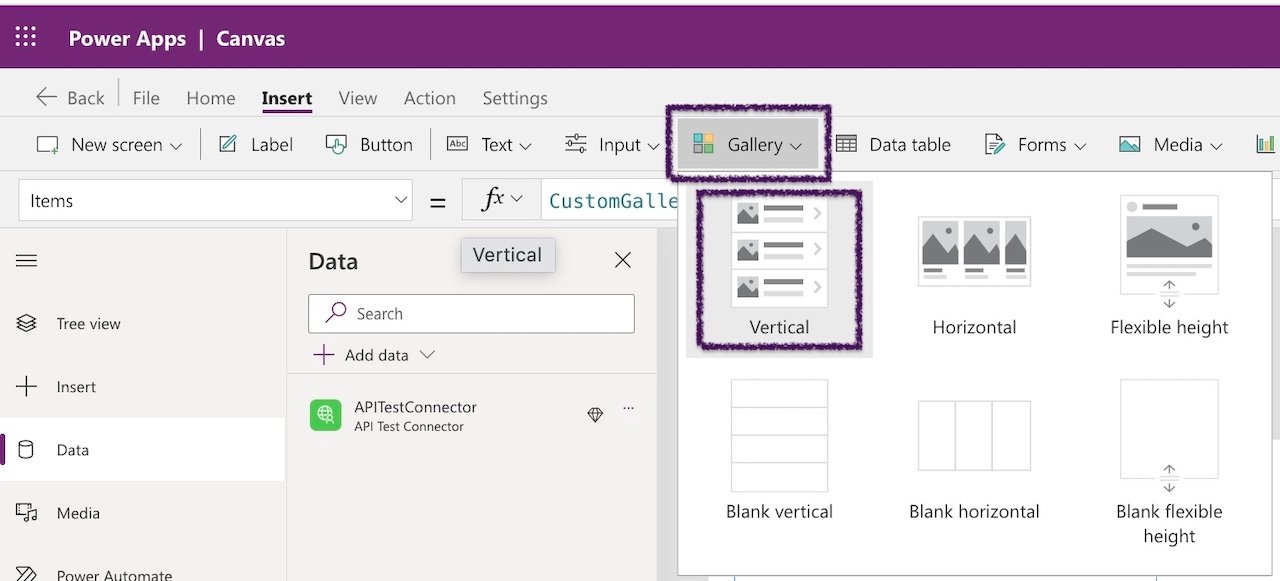Image resolution: width=1280 pixels, height=581 pixels.
Task: Insert a Label control
Action: (256, 145)
